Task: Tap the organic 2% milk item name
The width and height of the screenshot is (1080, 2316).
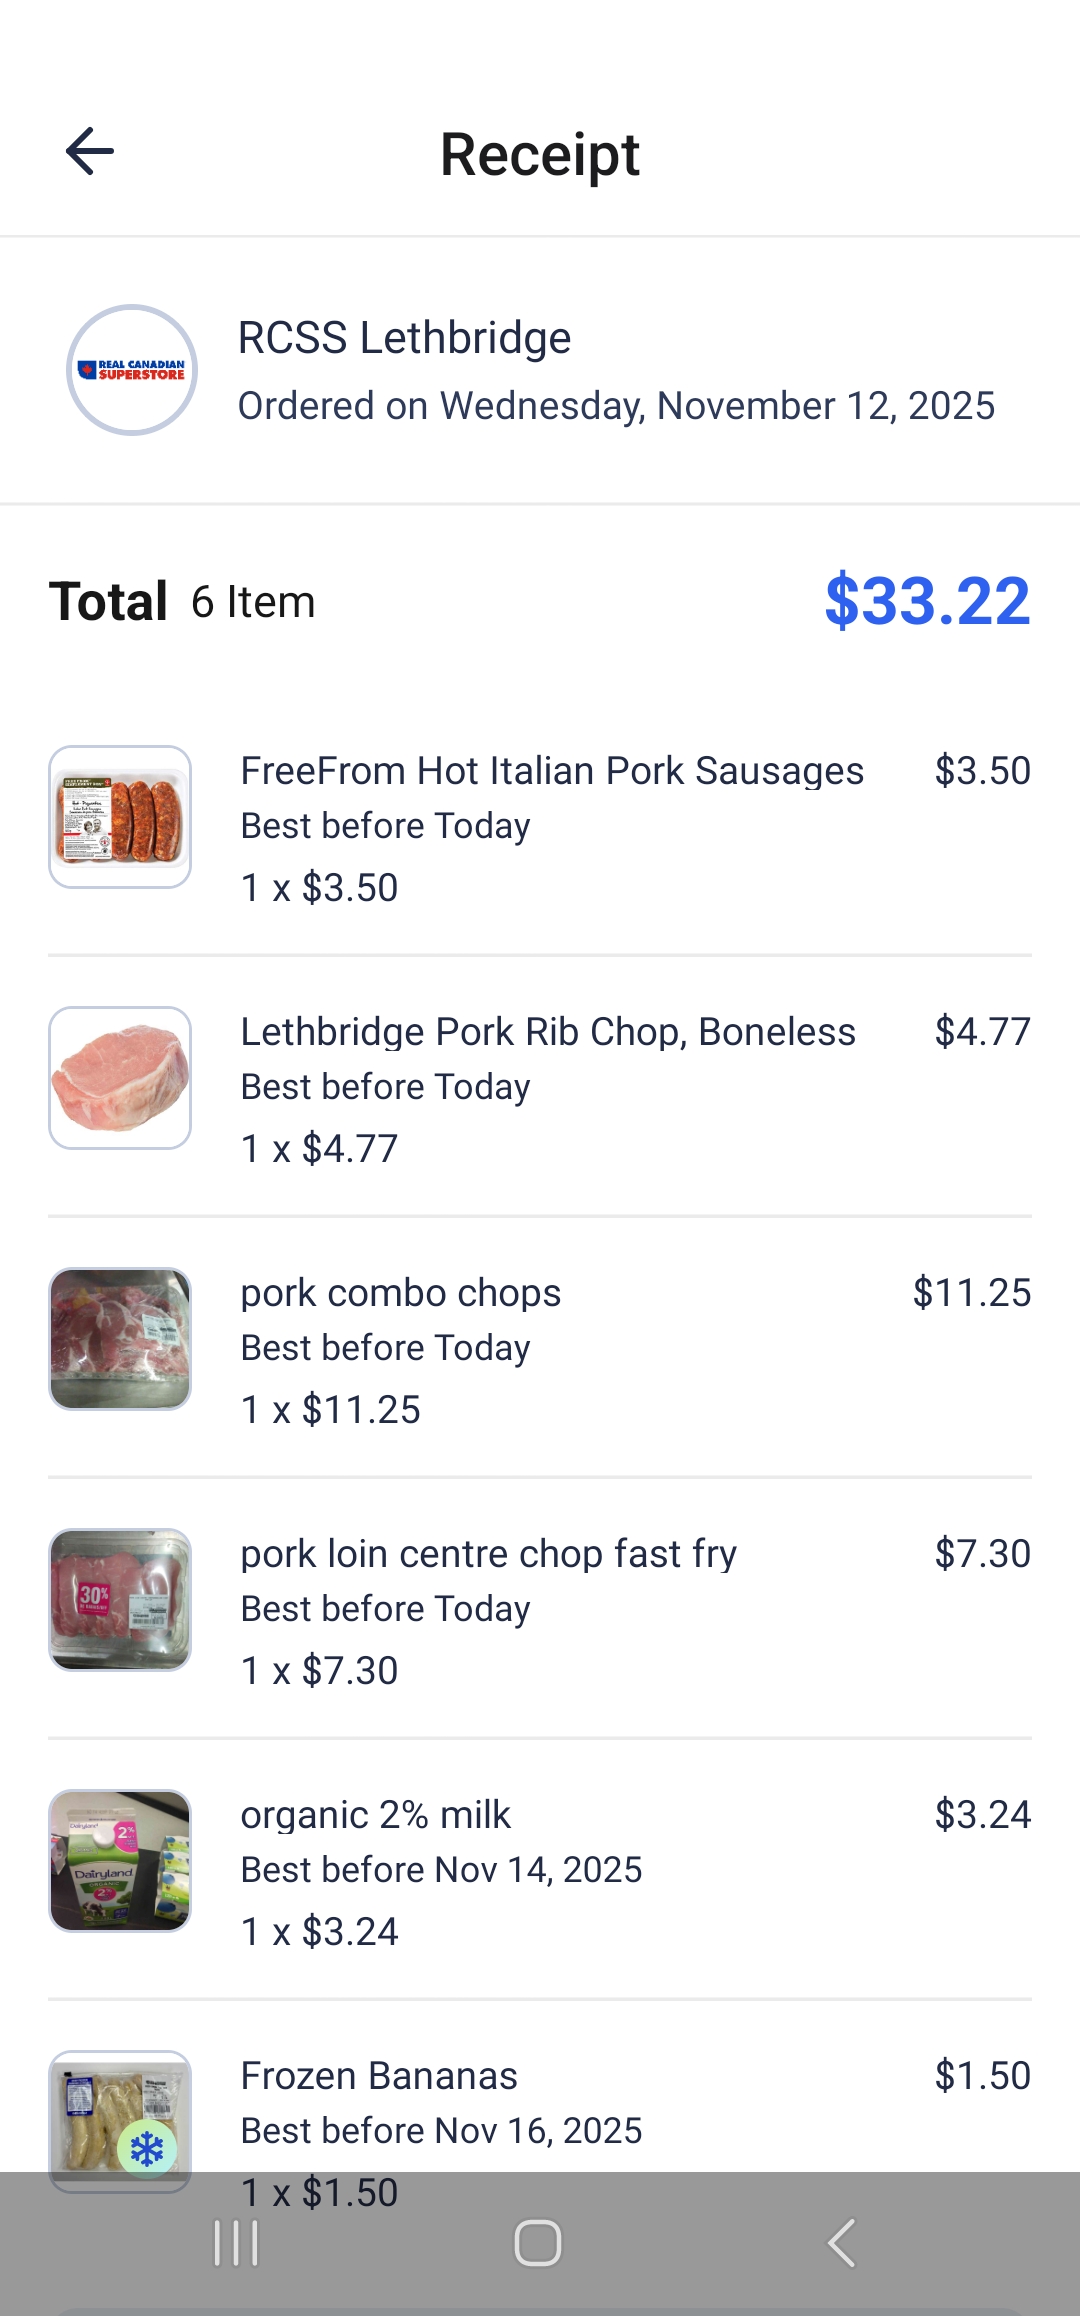Action: [376, 1815]
